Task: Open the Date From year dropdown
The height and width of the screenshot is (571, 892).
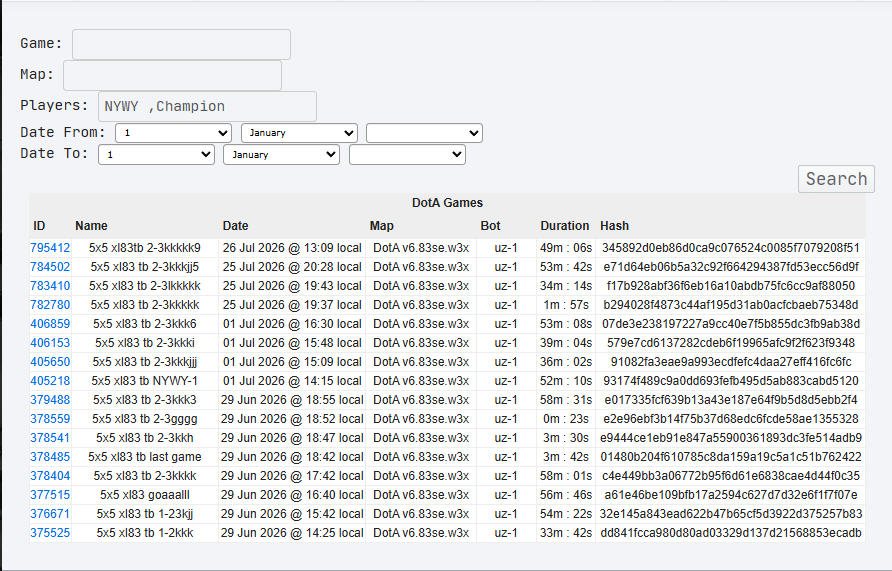Action: [424, 133]
